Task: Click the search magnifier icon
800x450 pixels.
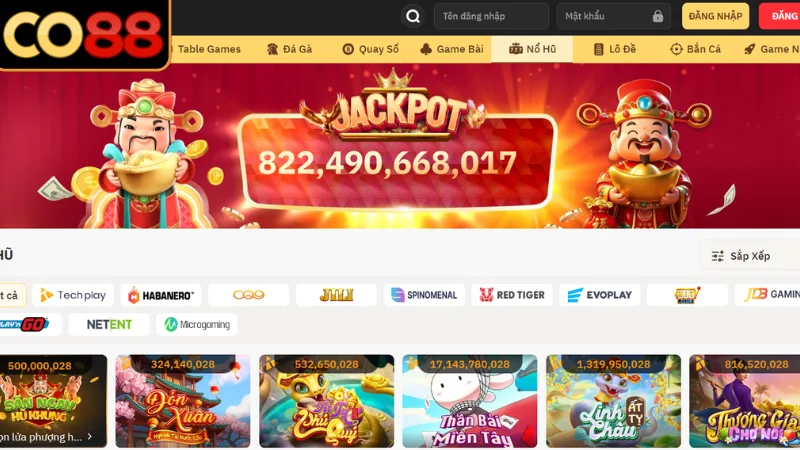Action: point(413,16)
